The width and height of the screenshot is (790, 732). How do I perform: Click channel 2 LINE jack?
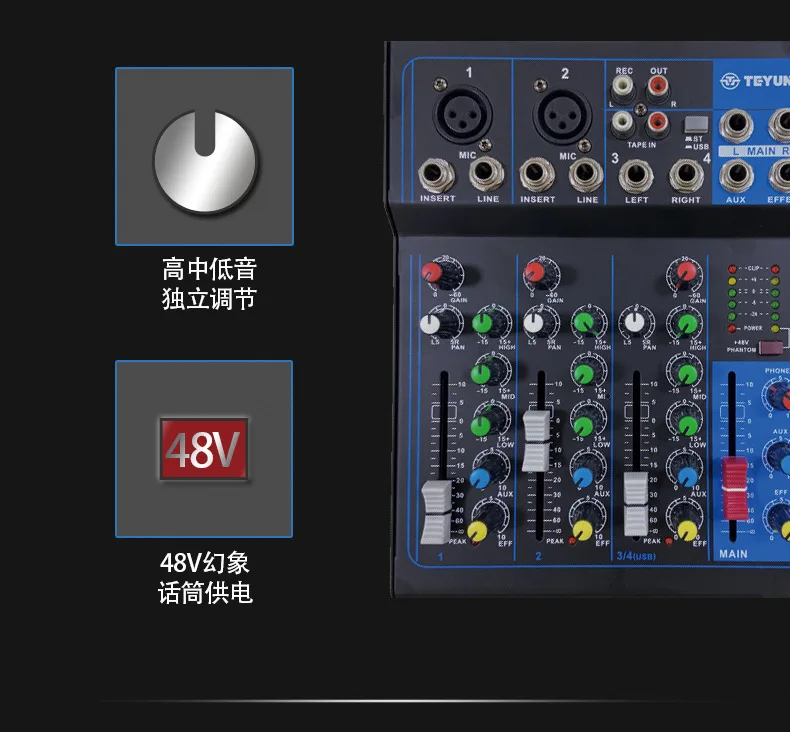coord(586,175)
